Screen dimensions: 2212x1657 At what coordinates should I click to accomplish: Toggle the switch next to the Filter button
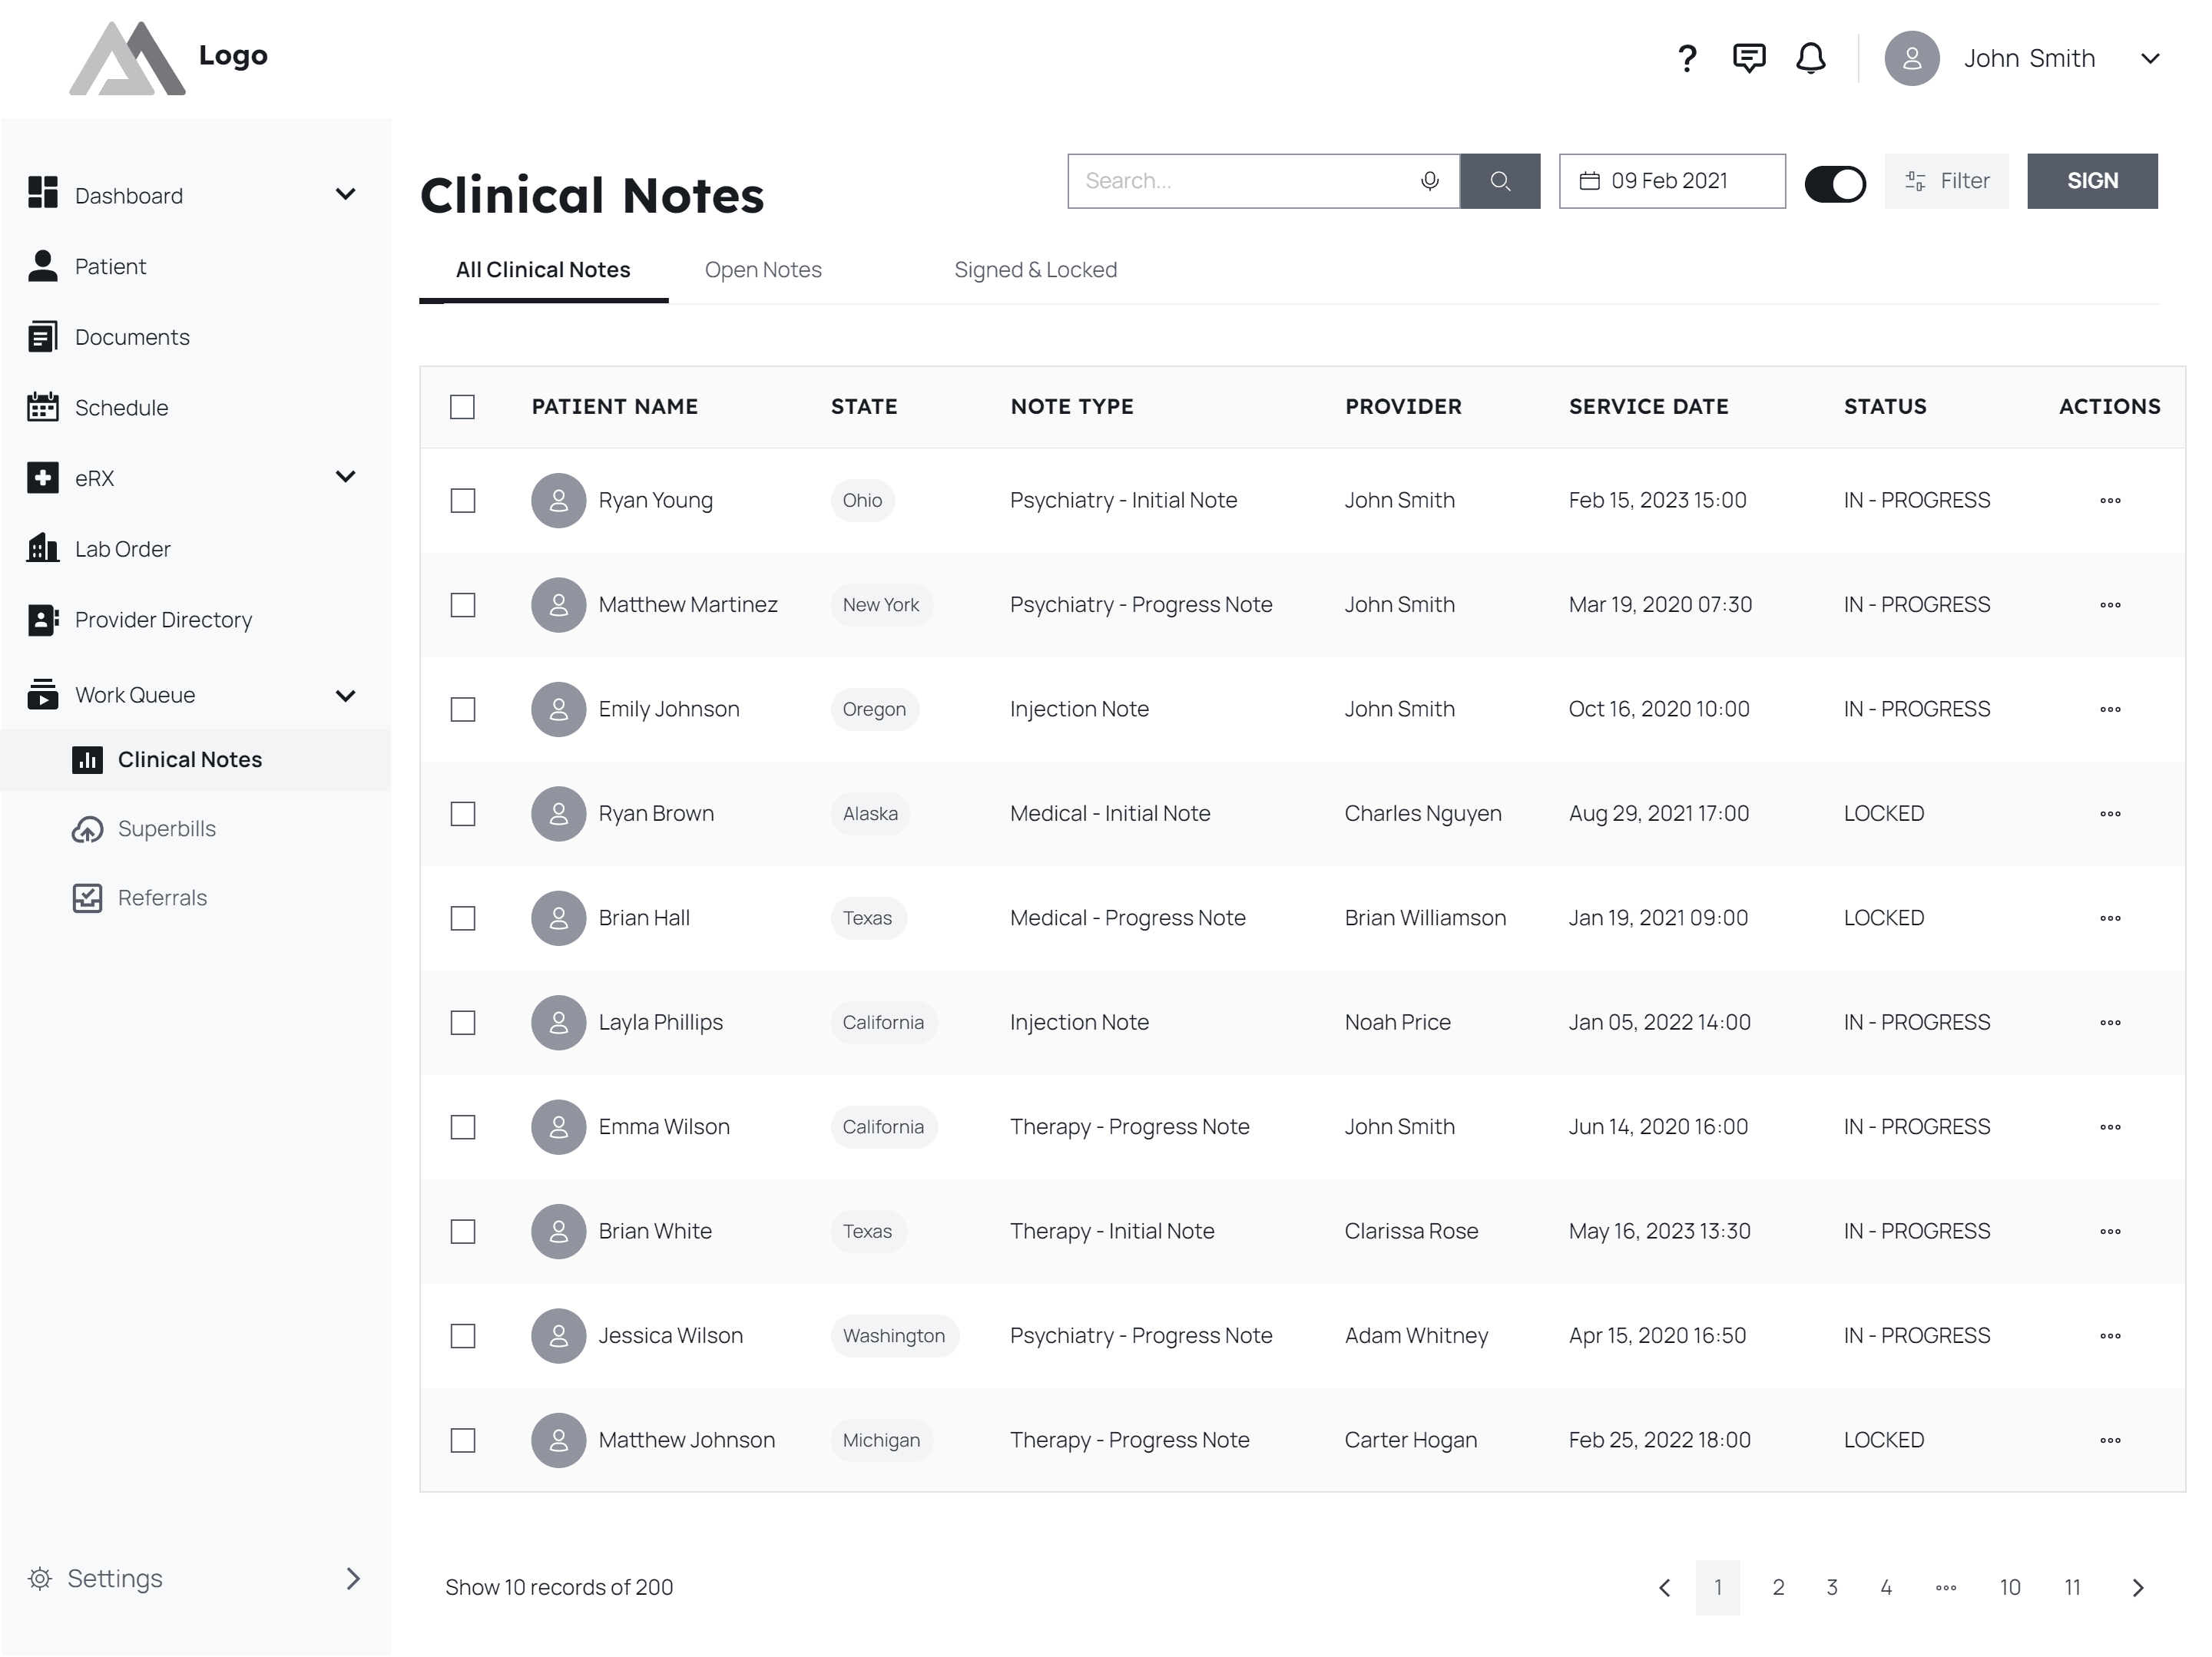(x=1835, y=183)
